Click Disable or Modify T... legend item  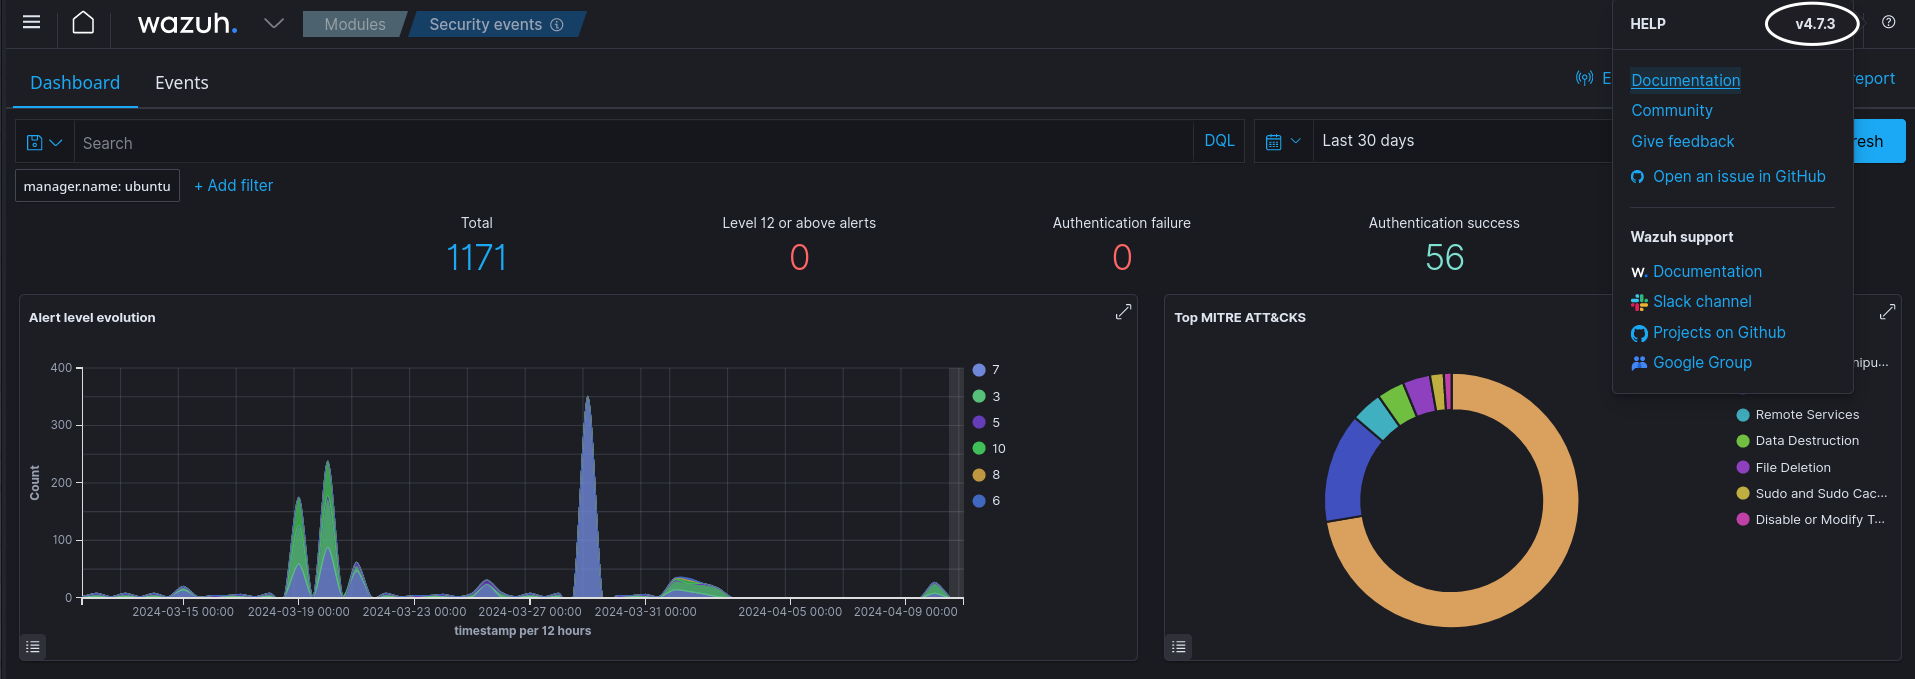click(x=1811, y=519)
